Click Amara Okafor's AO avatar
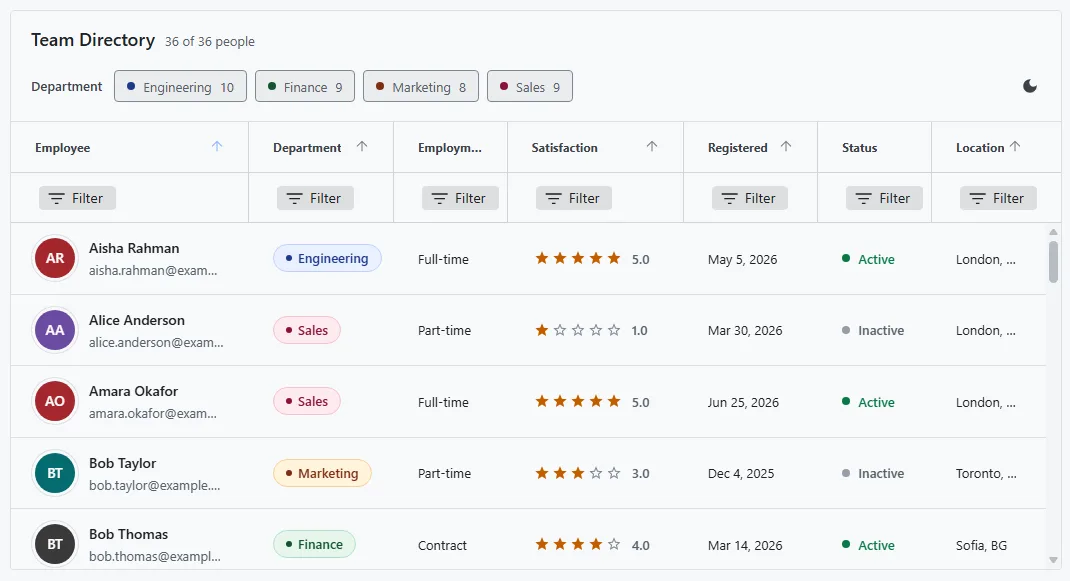 (55, 401)
